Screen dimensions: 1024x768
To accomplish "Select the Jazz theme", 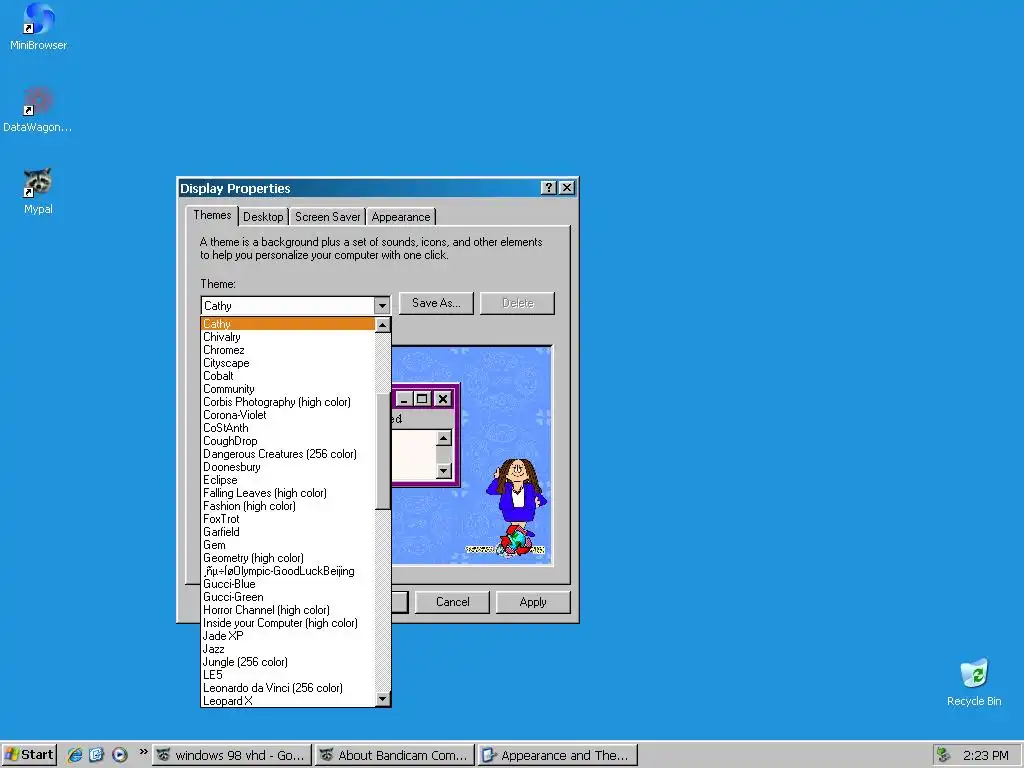I will click(x=288, y=649).
